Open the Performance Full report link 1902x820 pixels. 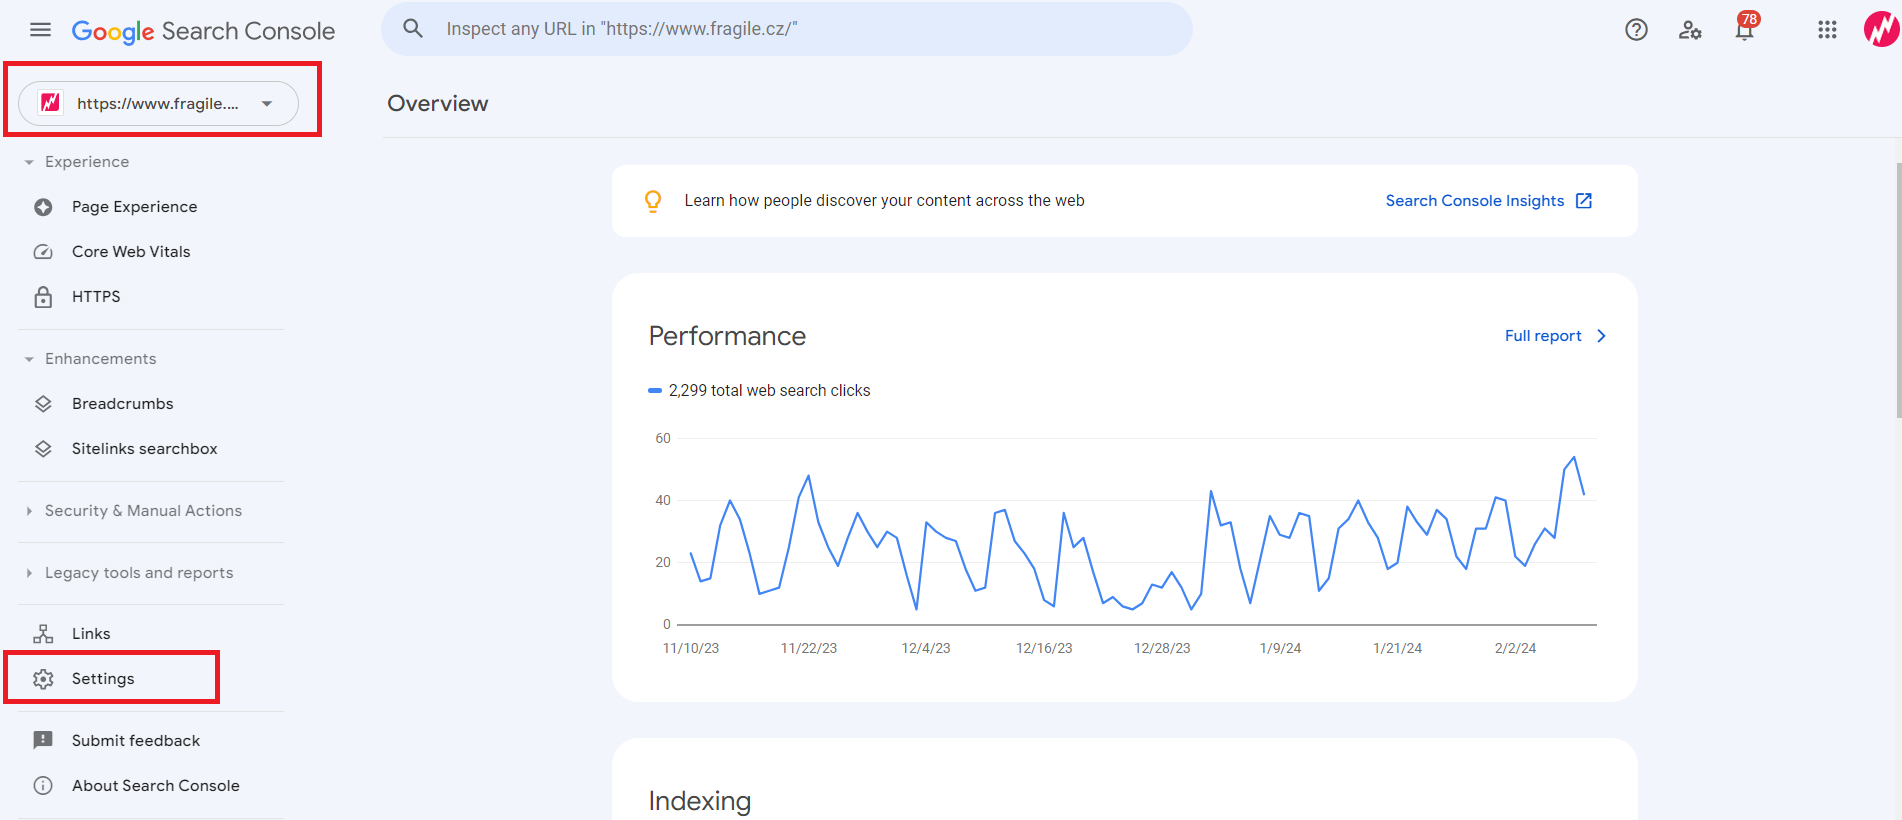tap(1554, 336)
